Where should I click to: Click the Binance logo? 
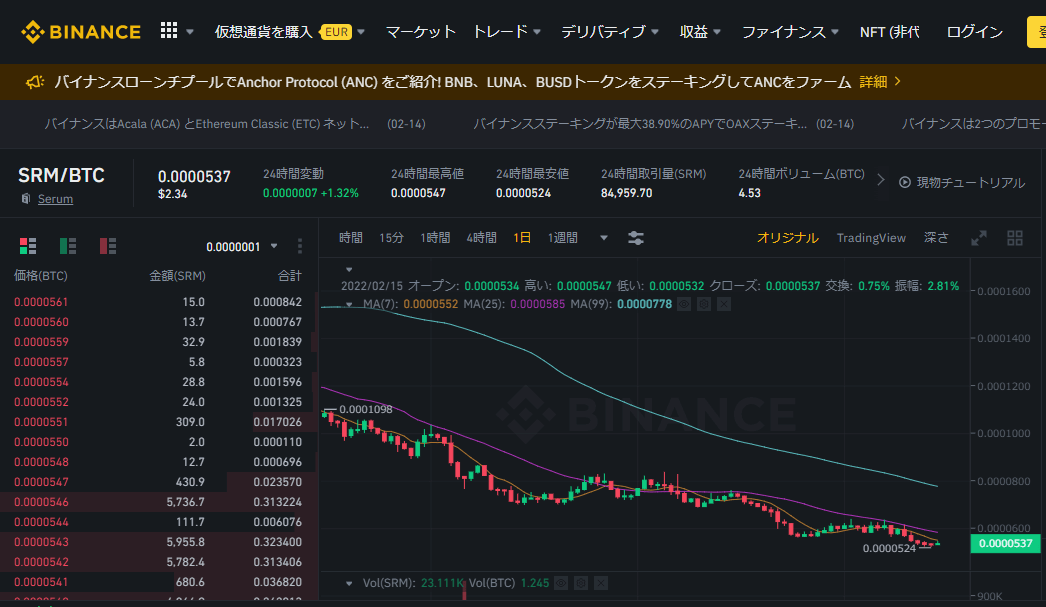click(x=81, y=31)
